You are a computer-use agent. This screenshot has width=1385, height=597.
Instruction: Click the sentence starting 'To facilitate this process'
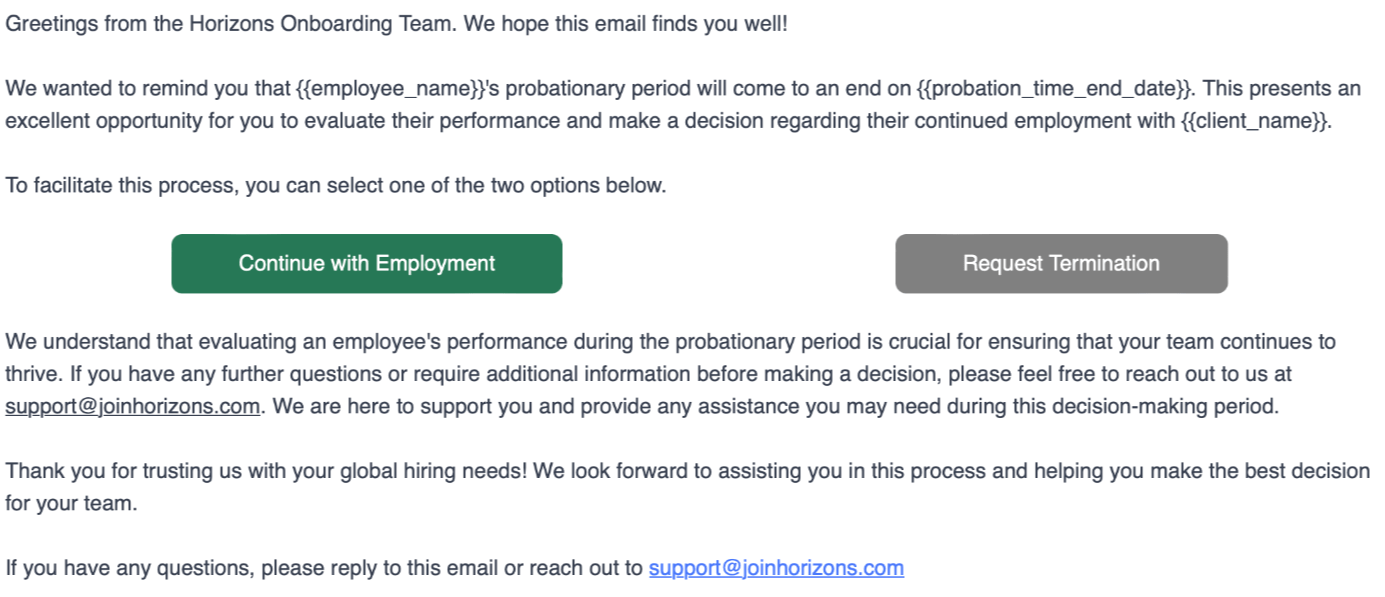(336, 185)
